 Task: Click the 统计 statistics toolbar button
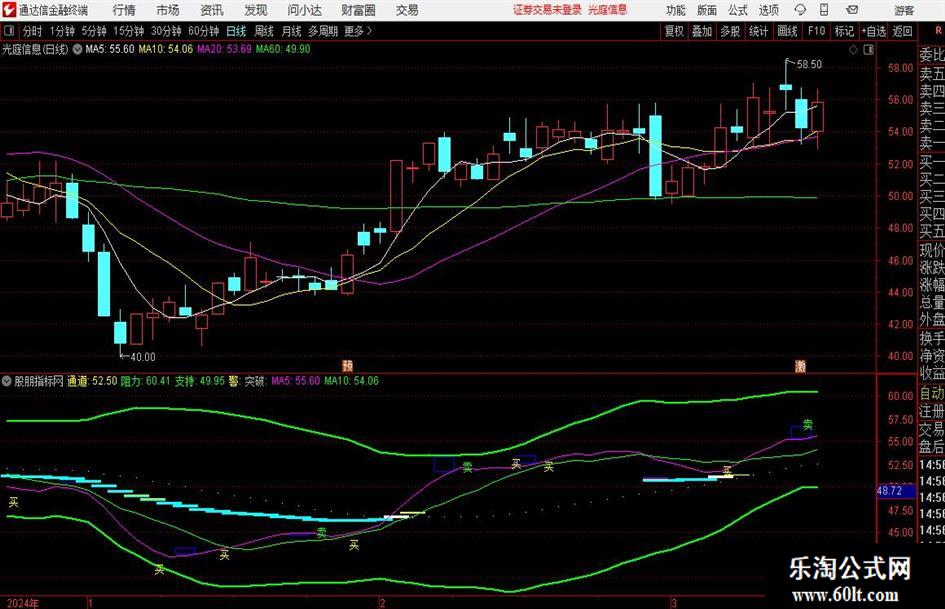[x=759, y=31]
